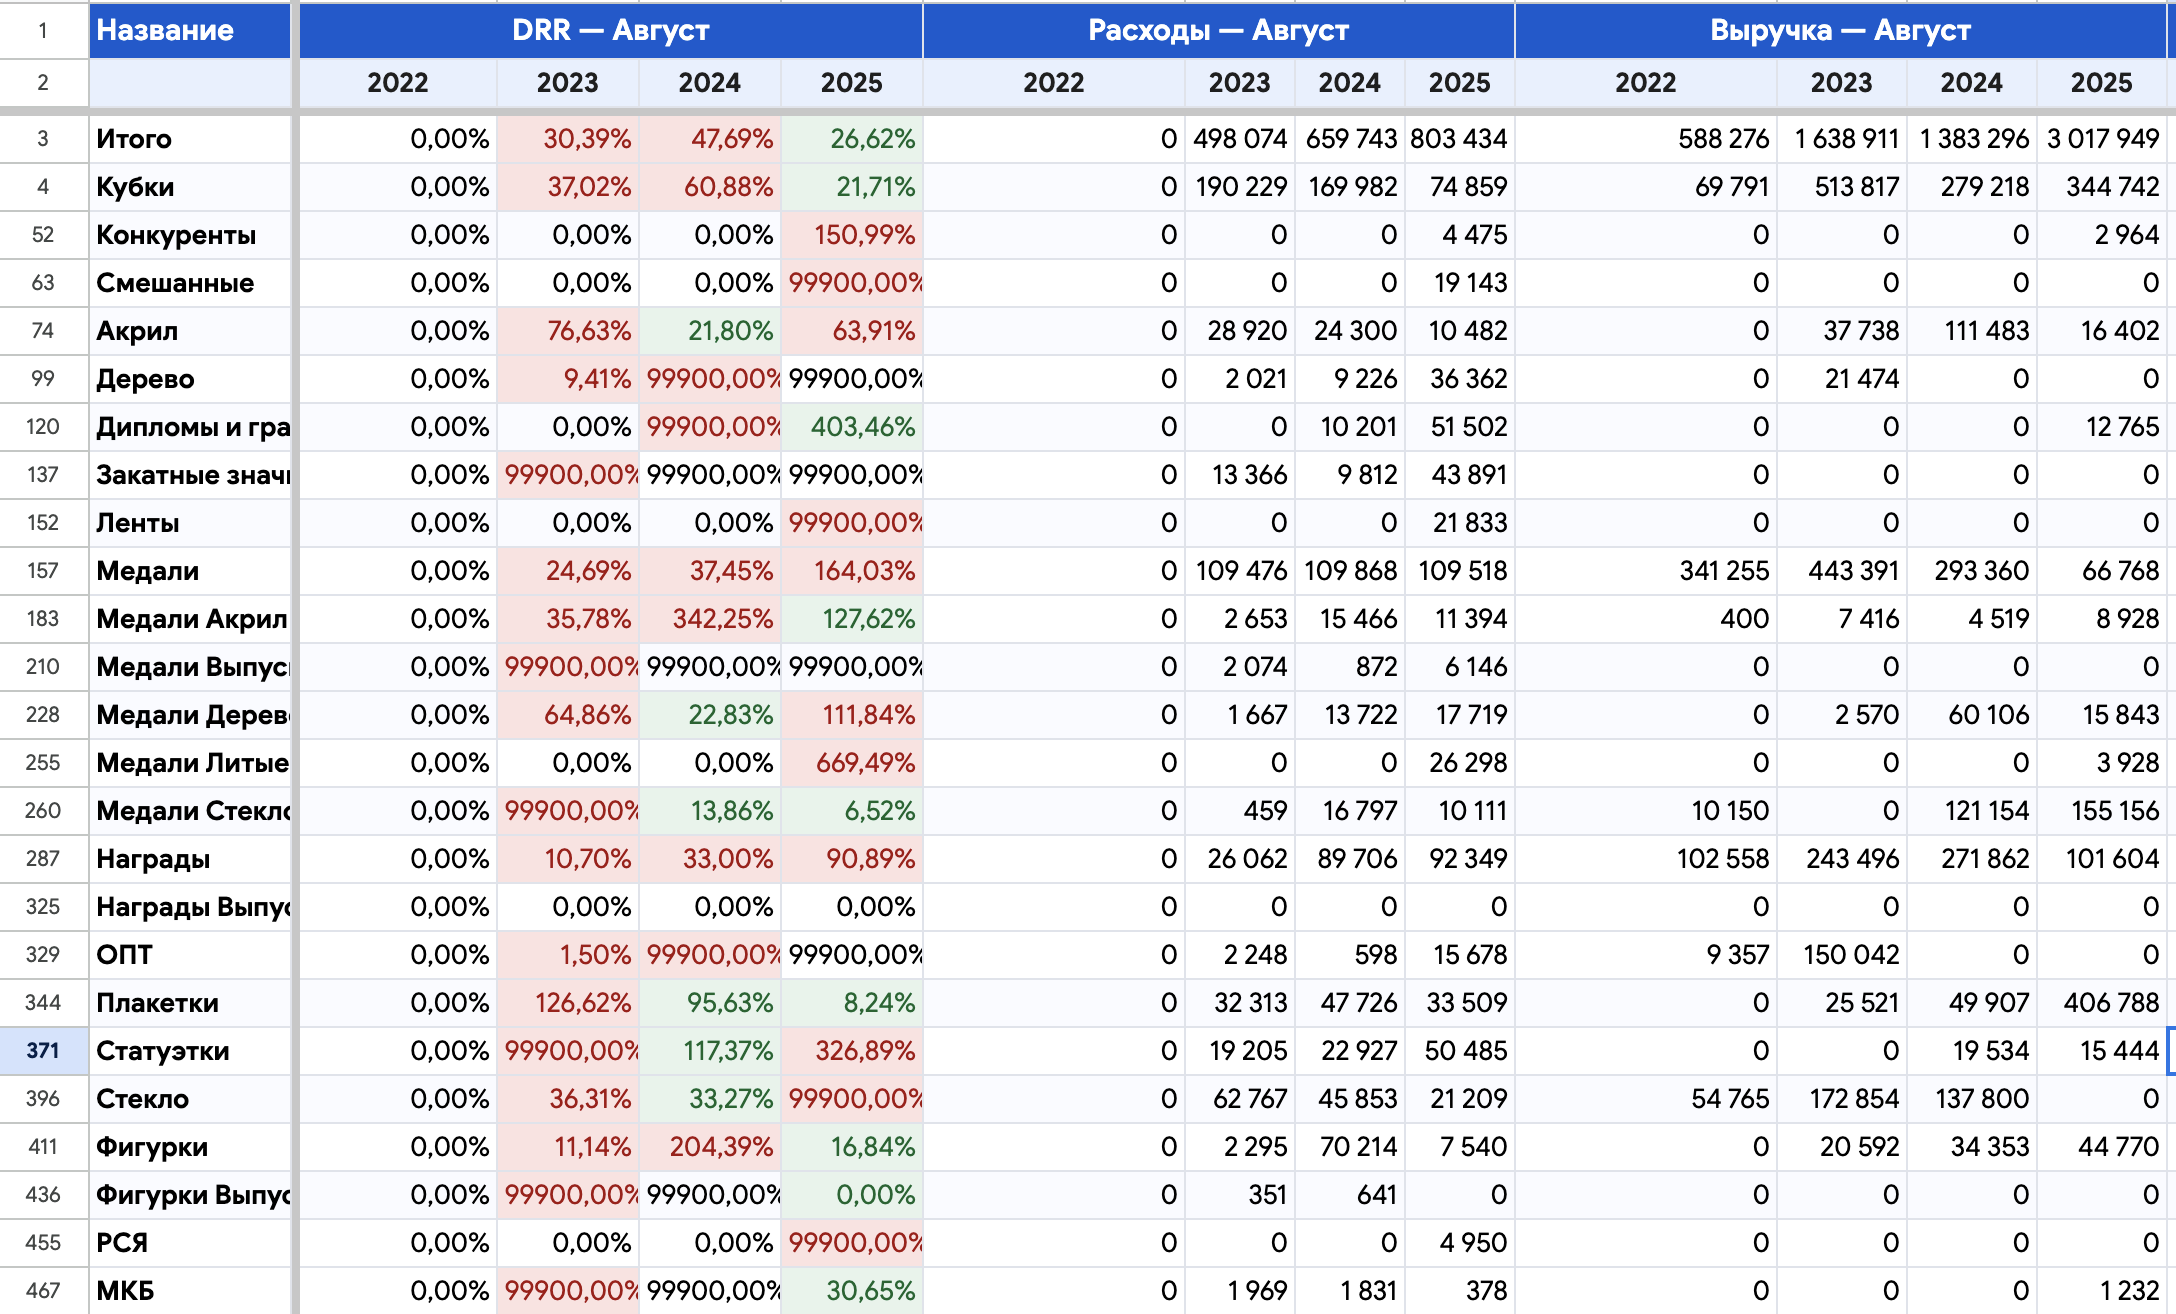This screenshot has height=1314, width=2176.
Task: Click the 'Итого' row label cell
Action: point(190,139)
